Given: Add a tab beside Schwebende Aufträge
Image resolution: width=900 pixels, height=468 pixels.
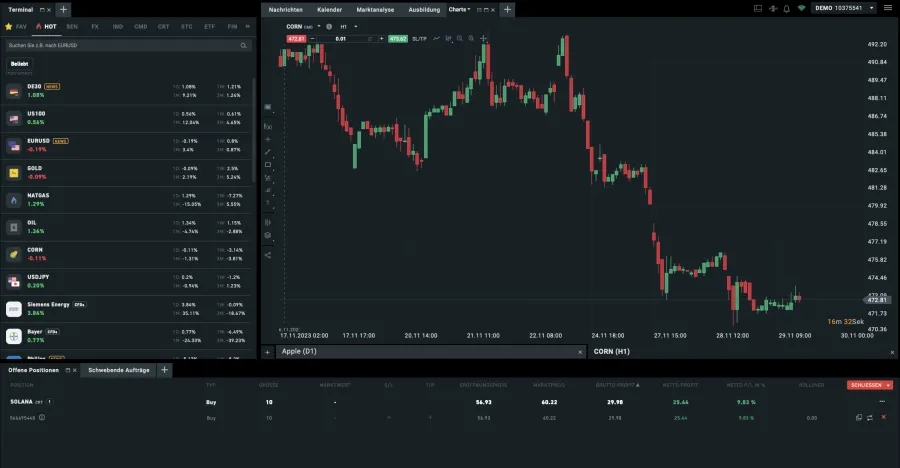Looking at the screenshot, I should point(164,370).
